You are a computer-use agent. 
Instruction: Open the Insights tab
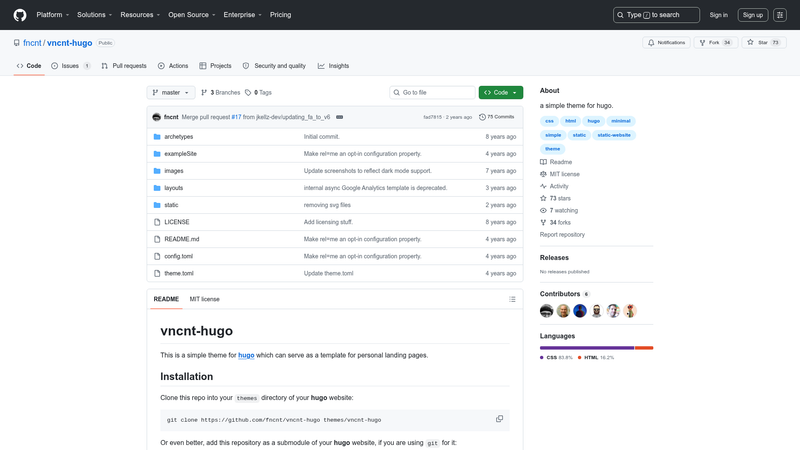coord(333,66)
